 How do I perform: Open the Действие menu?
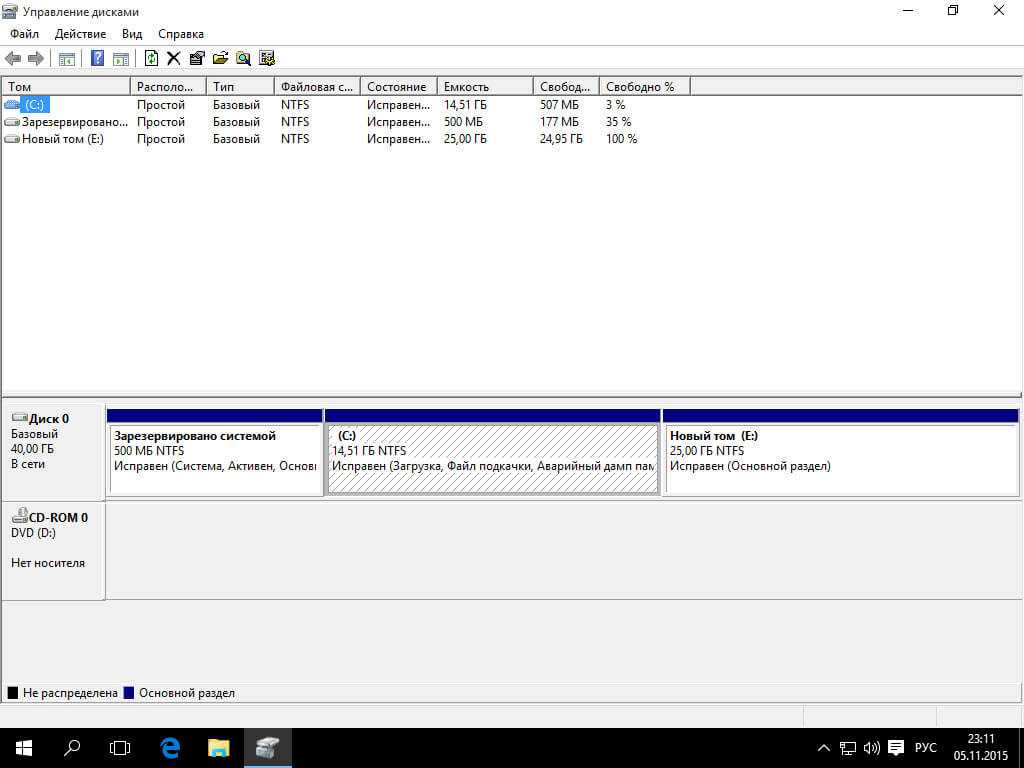tap(80, 34)
